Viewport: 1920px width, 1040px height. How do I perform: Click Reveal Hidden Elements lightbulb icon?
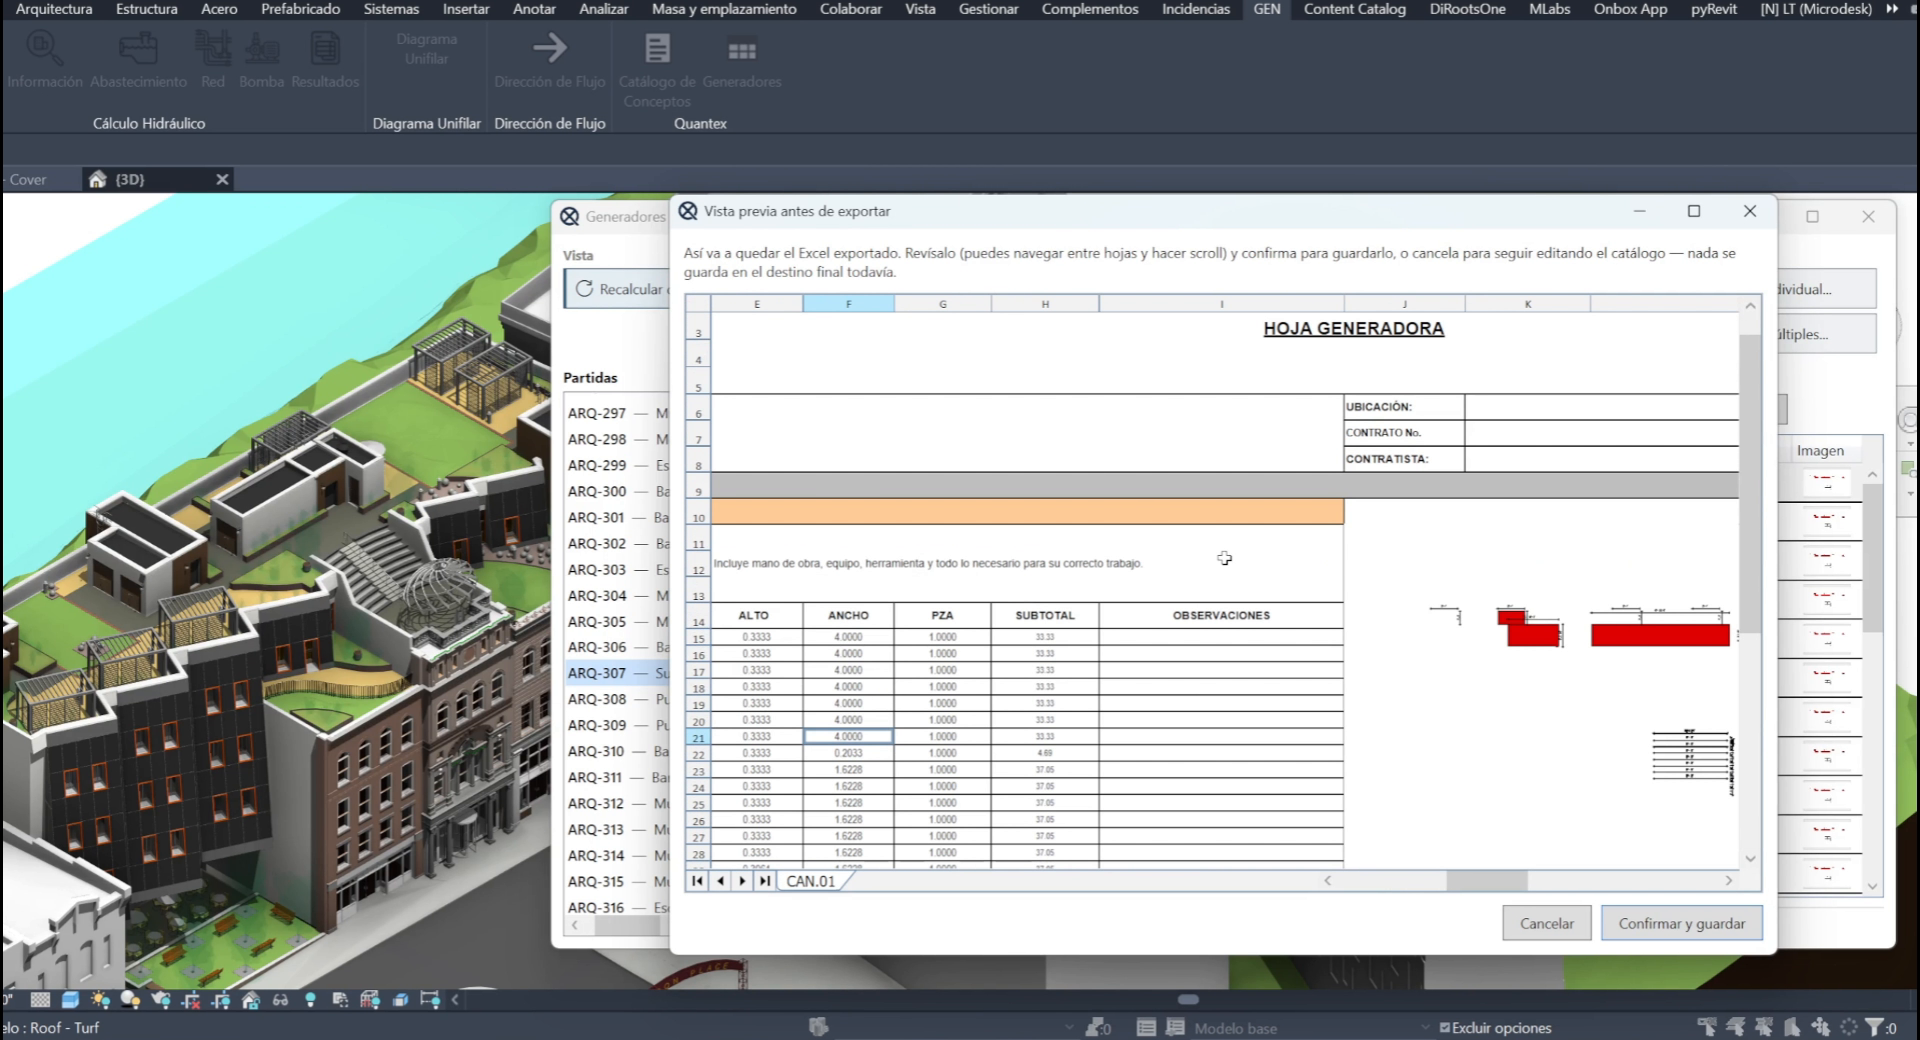click(x=310, y=999)
